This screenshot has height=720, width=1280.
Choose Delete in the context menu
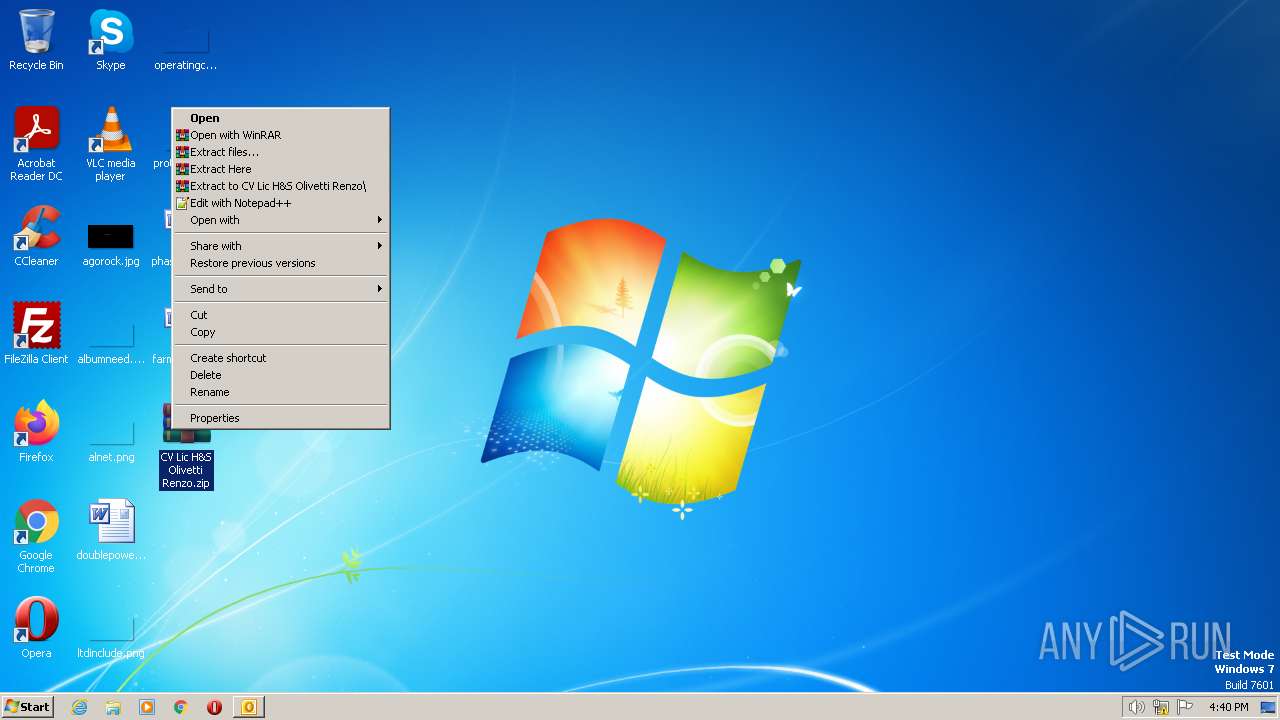tap(281, 375)
